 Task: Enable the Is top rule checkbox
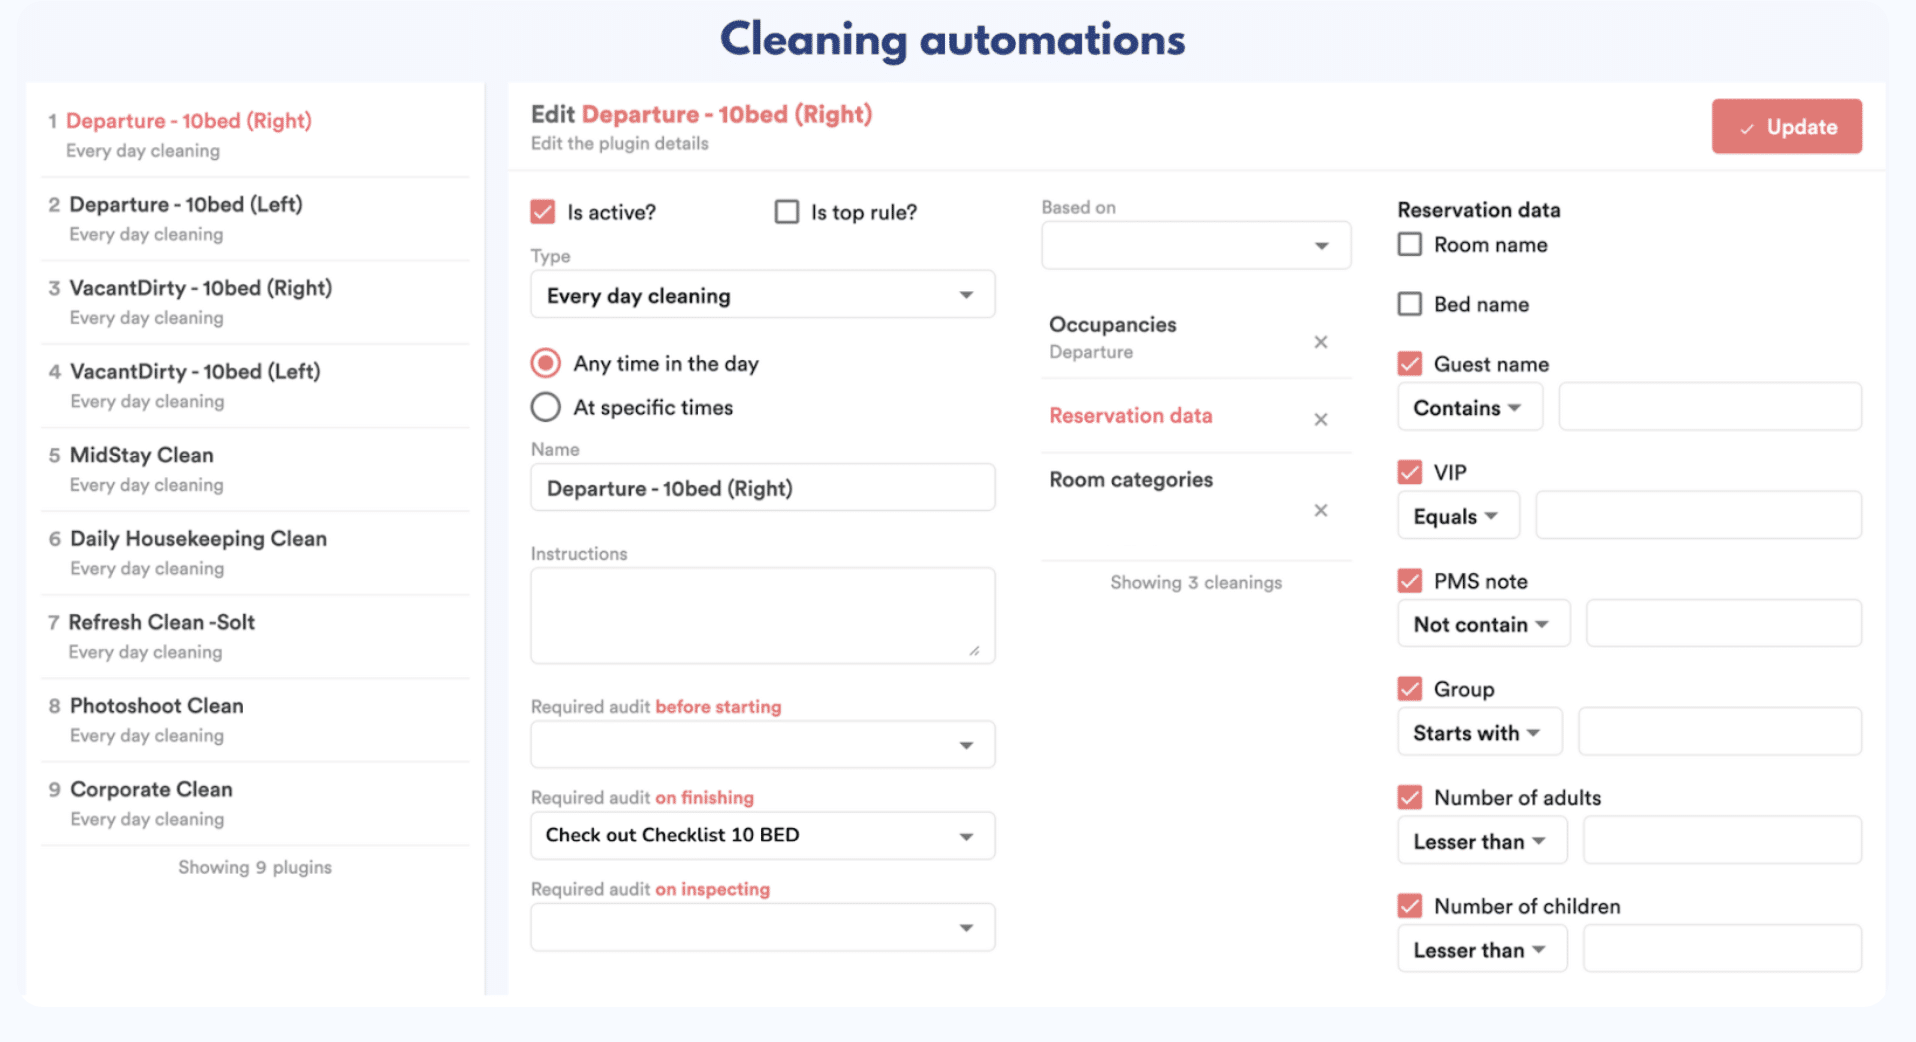tap(787, 212)
